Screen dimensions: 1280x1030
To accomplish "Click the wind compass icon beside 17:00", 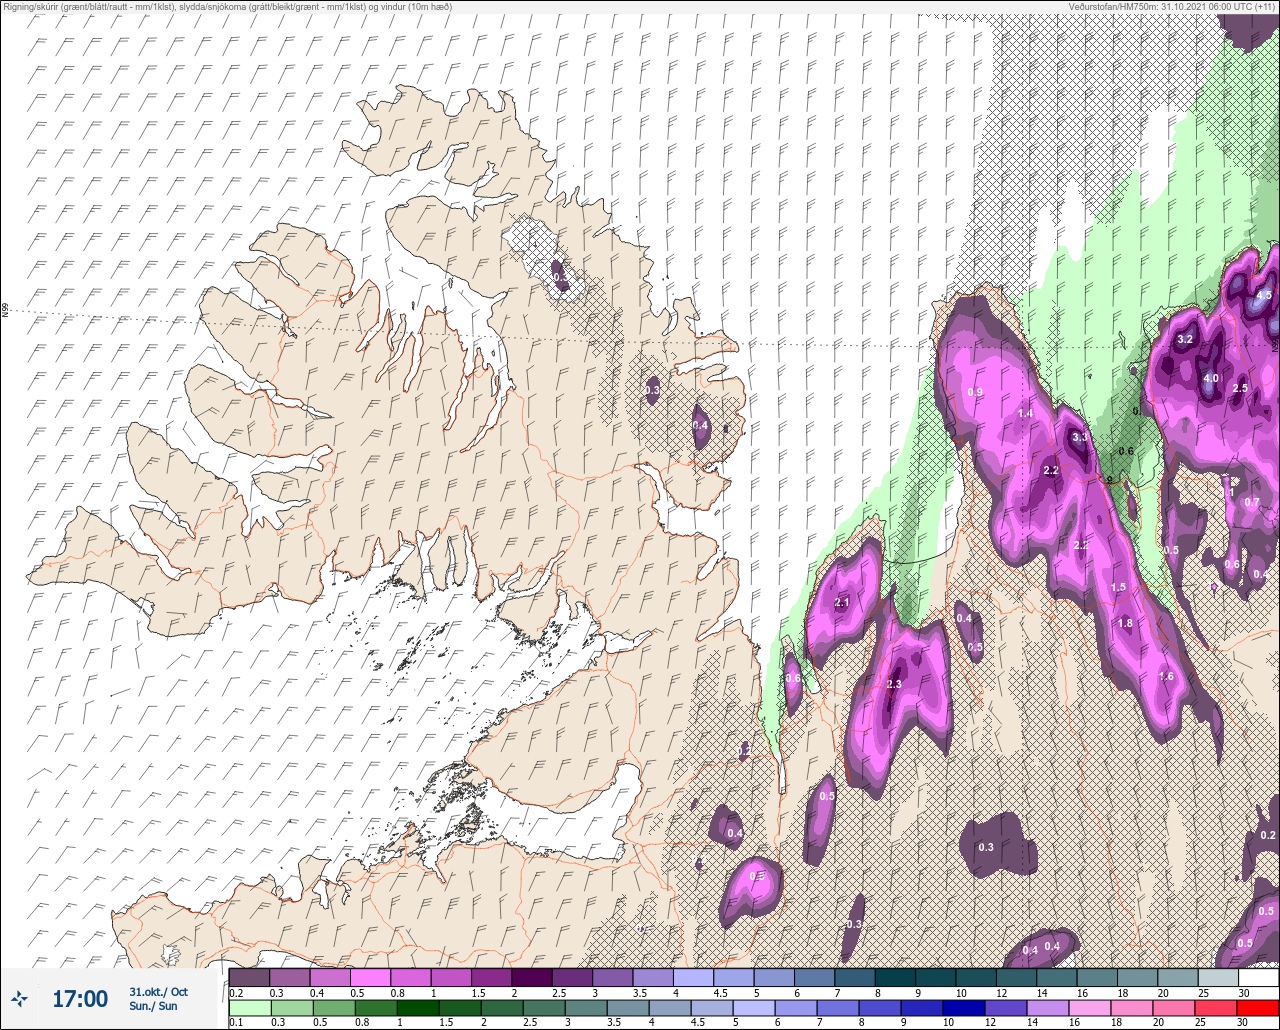I will pos(20,998).
